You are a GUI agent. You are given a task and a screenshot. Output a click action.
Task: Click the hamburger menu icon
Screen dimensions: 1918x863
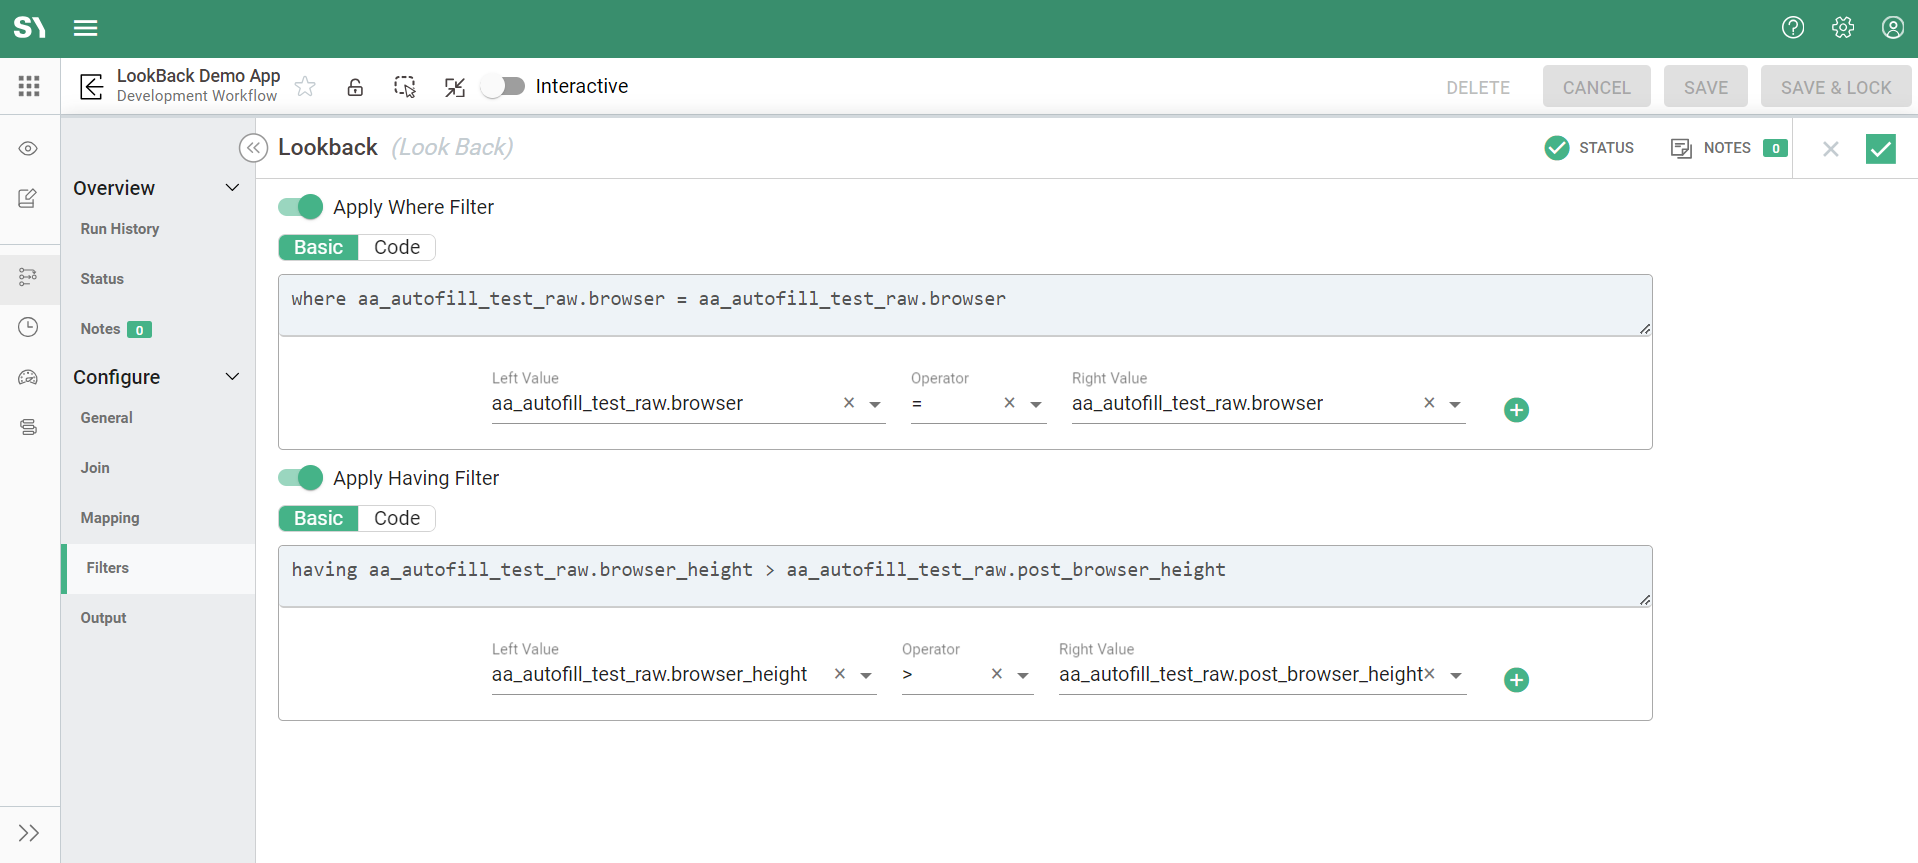[x=85, y=28]
